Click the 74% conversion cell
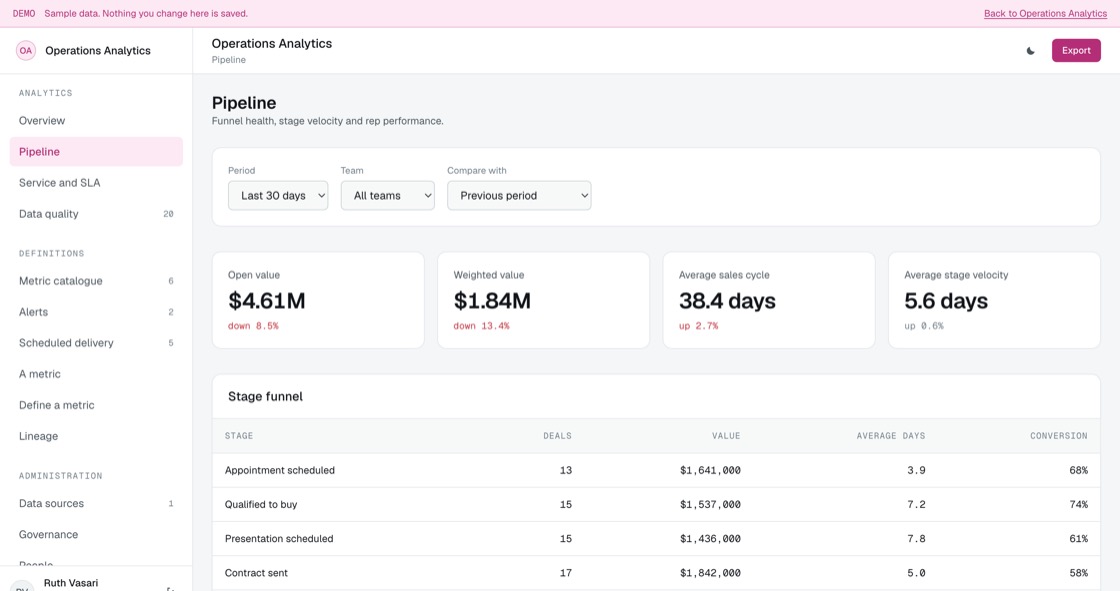Viewport: 1120px width, 591px height. click(1079, 505)
